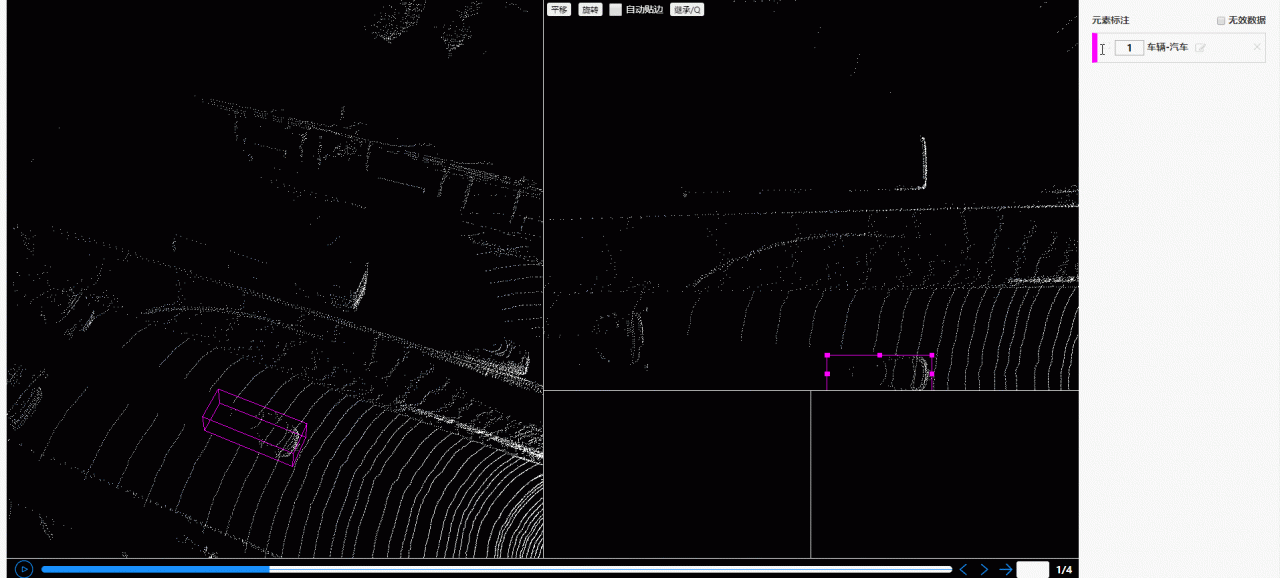The height and width of the screenshot is (578, 1280).
Task: Go to previous frame chevron
Action: click(x=964, y=569)
